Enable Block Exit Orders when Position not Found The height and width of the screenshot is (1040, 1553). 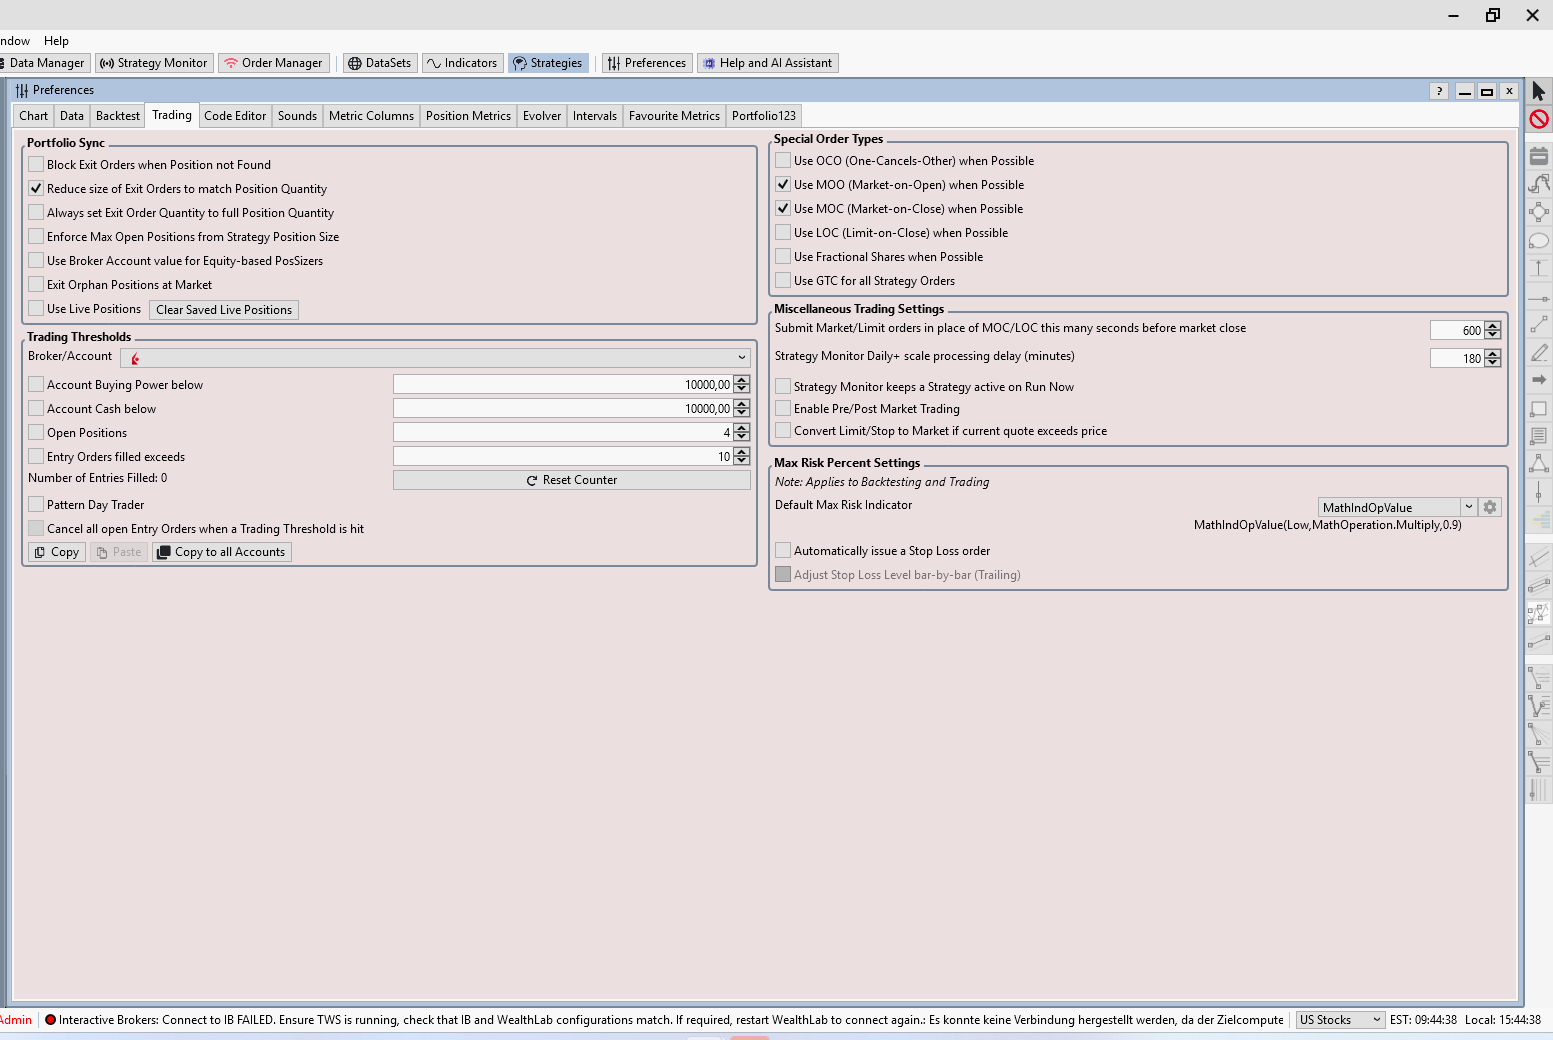pos(36,164)
